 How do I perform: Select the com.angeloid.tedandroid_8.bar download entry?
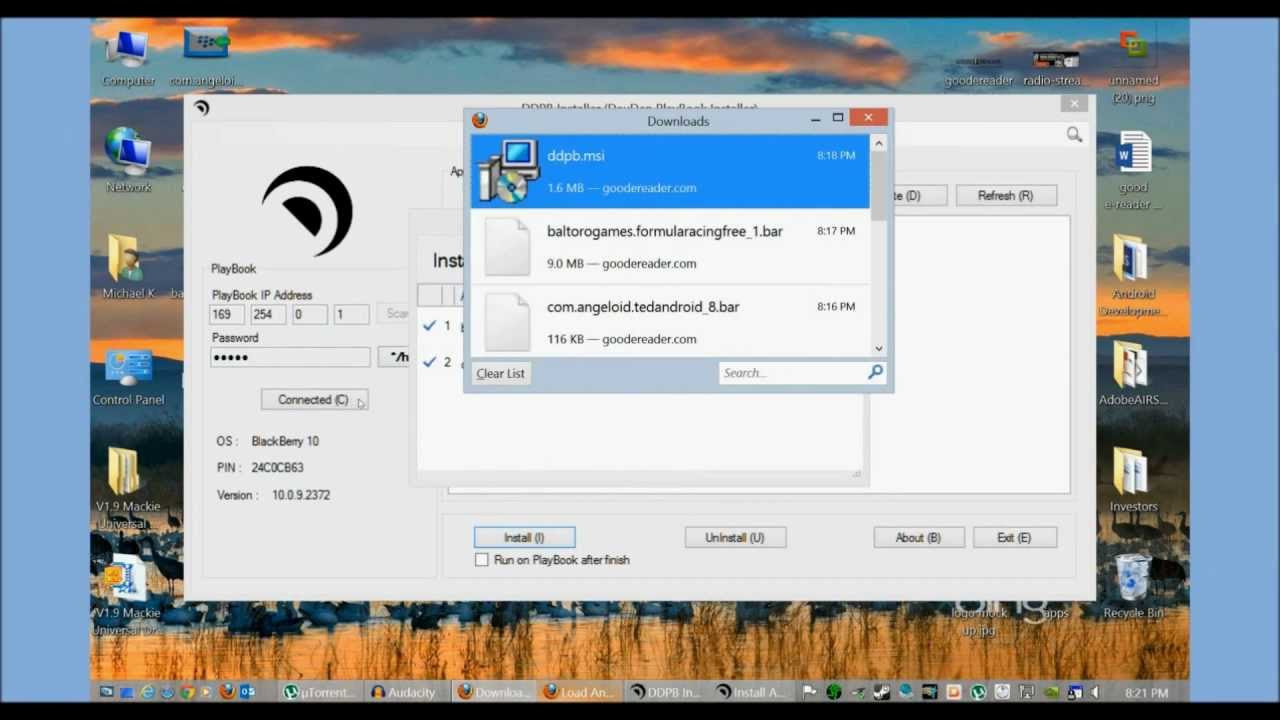670,321
